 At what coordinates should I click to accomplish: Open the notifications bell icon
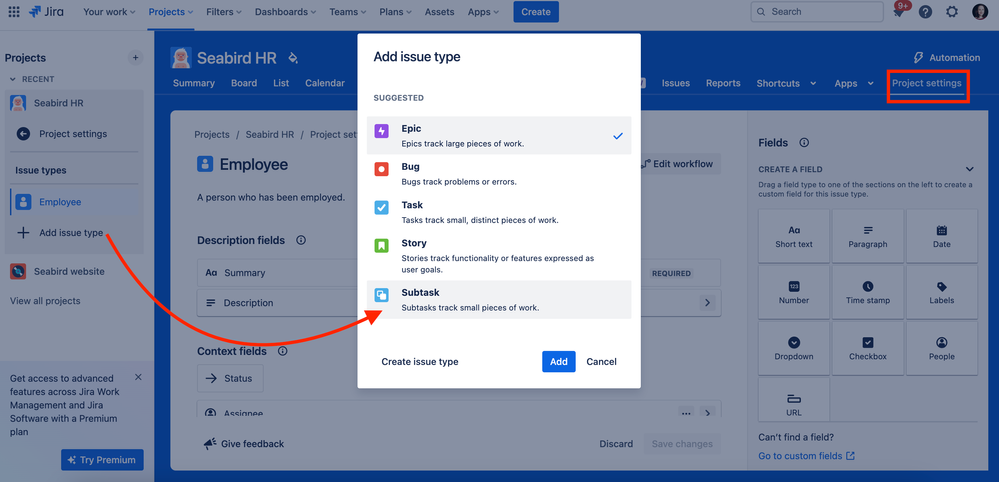(x=898, y=12)
